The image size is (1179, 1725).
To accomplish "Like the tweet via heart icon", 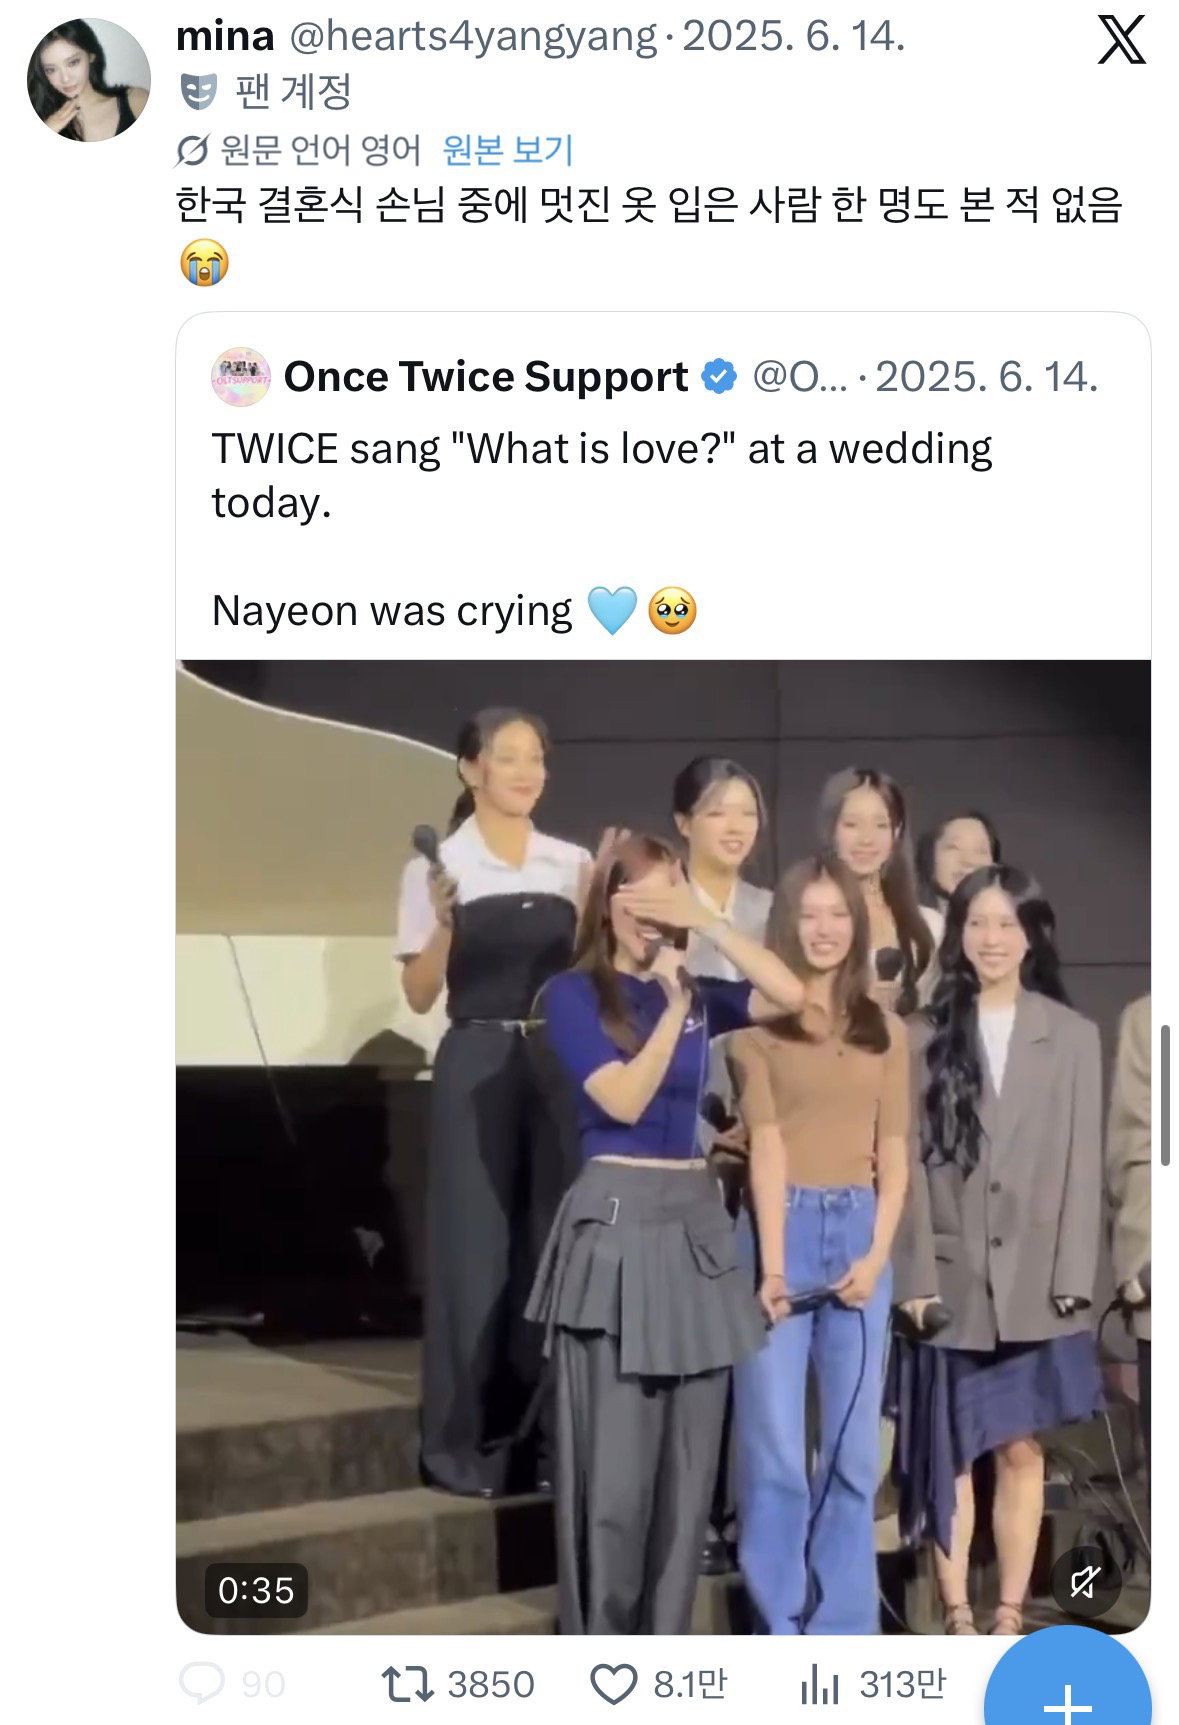I will [x=613, y=1684].
